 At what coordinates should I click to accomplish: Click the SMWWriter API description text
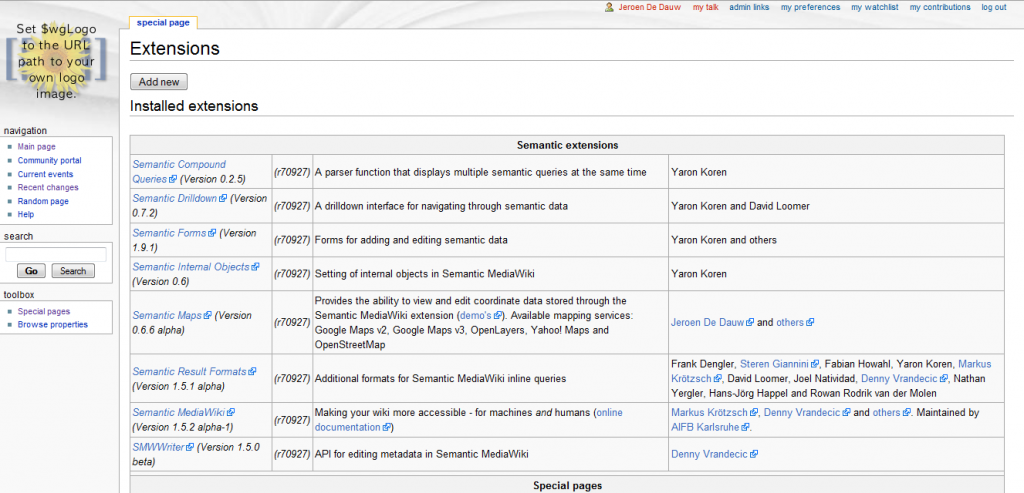pyautogui.click(x=421, y=454)
